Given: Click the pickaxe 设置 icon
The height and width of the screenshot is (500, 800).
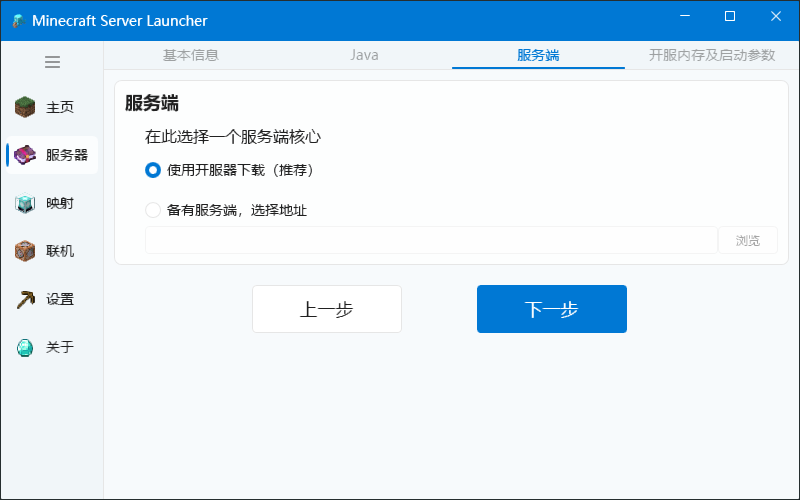Looking at the screenshot, I should point(26,299).
